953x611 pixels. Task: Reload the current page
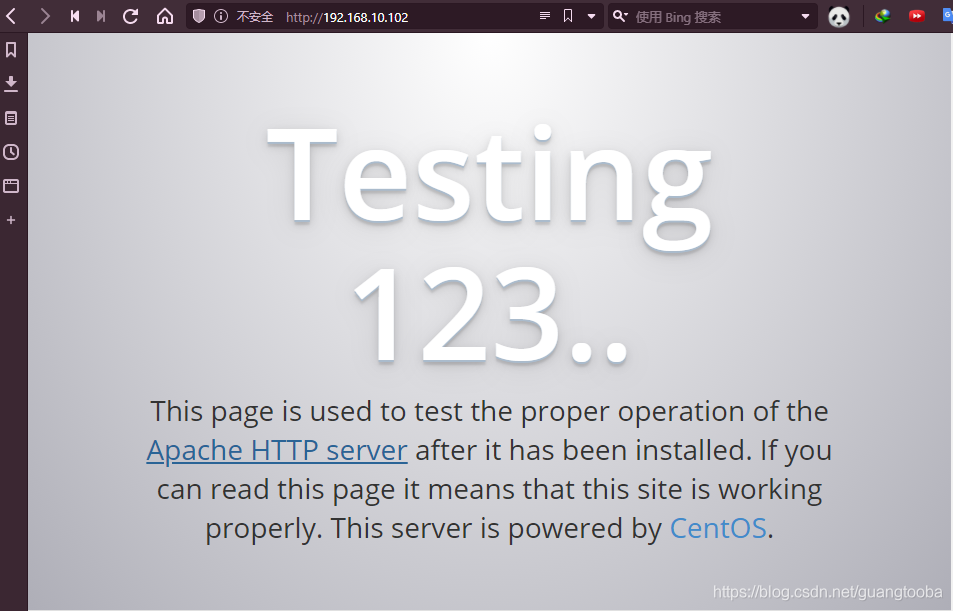131,16
